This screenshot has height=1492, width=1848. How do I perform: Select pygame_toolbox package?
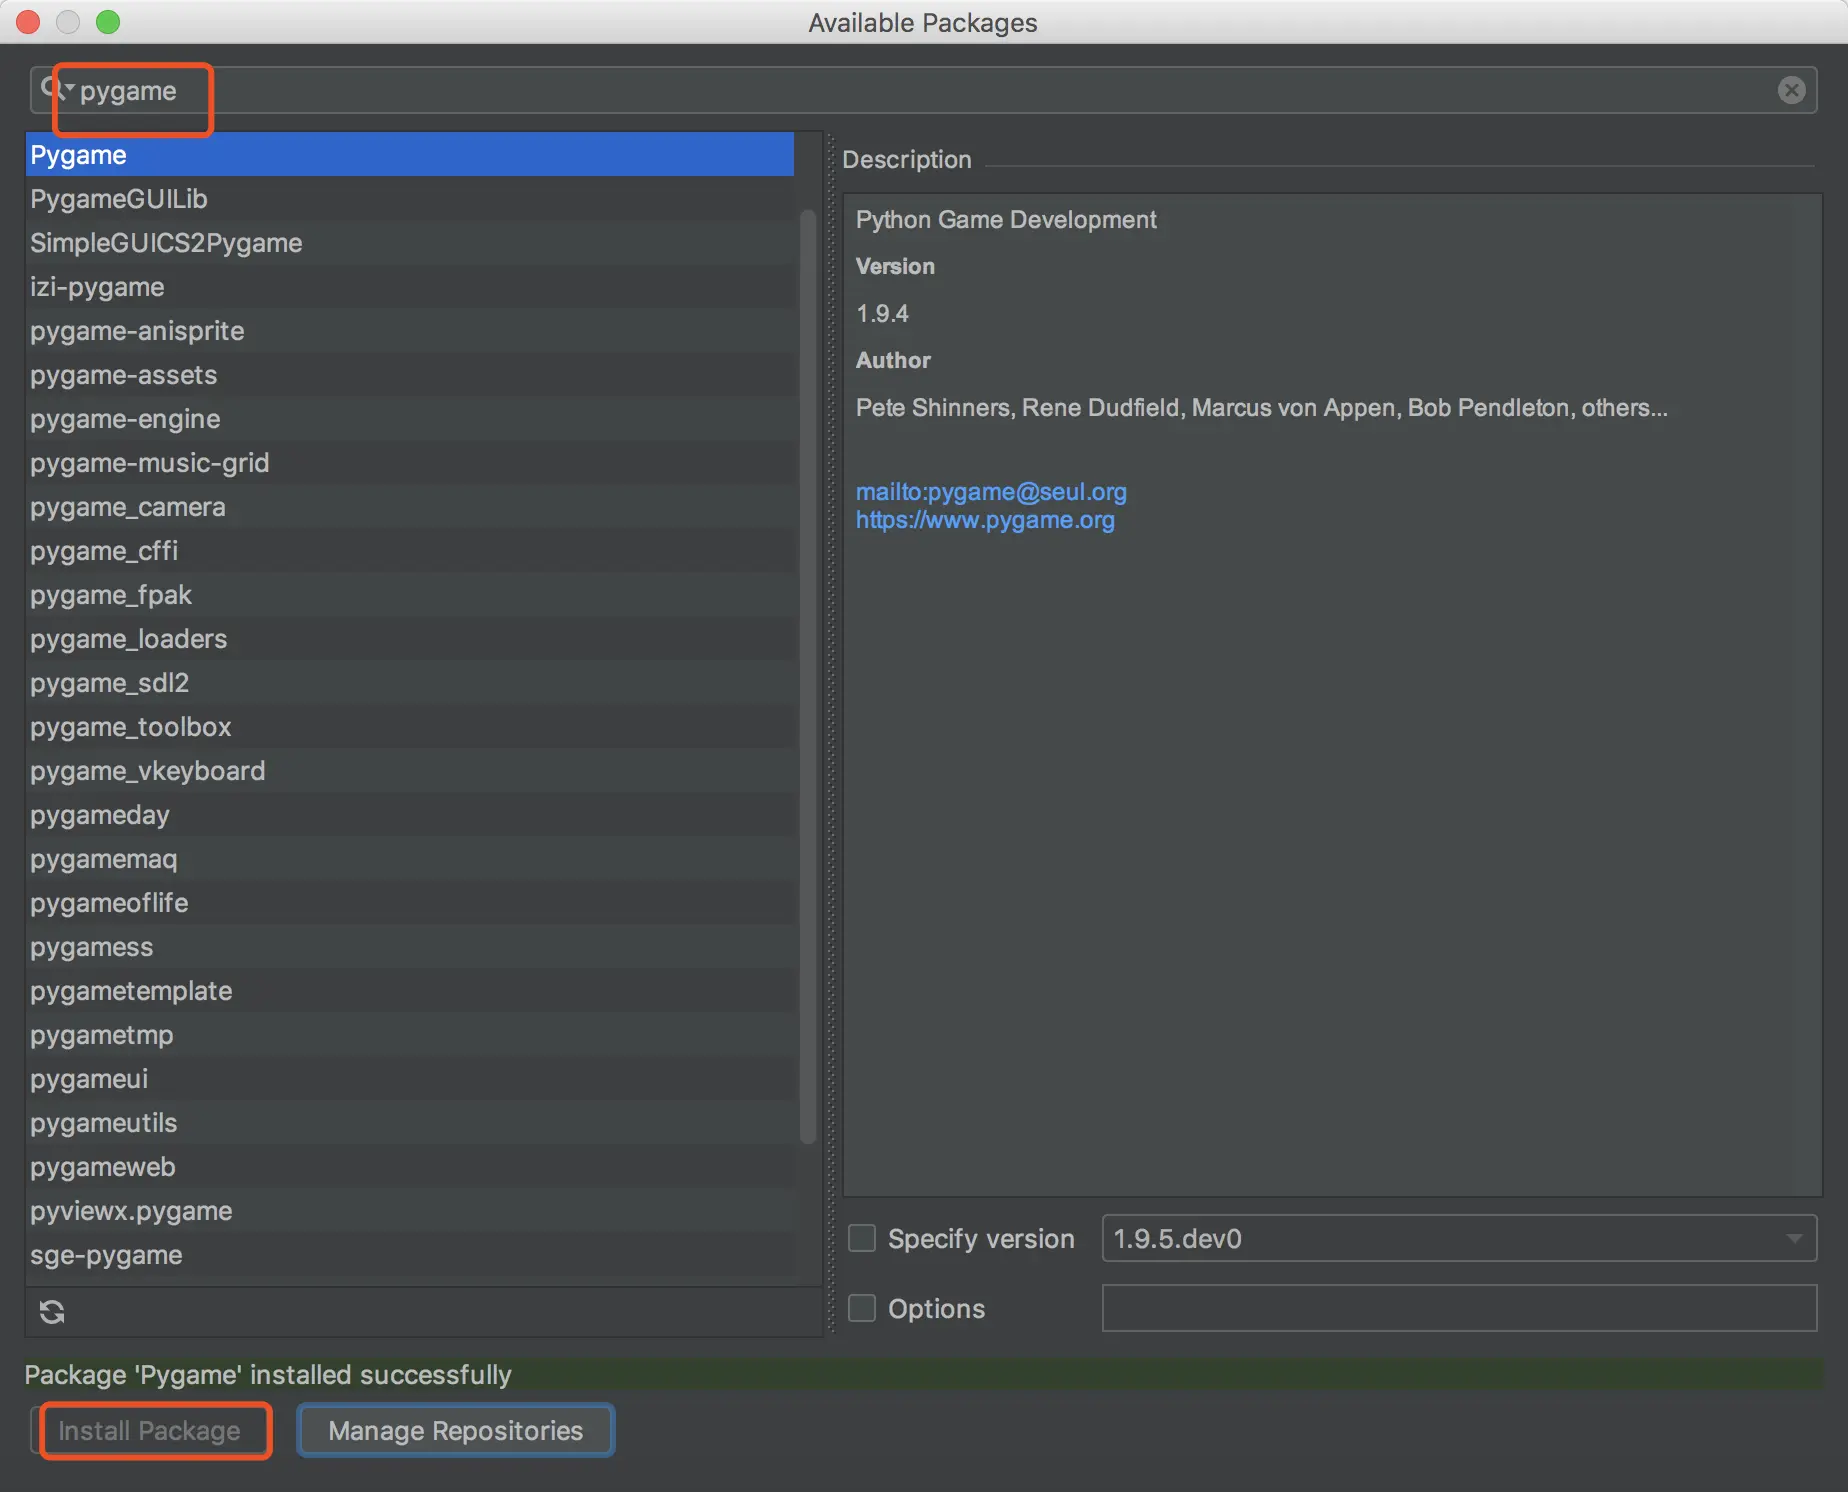(x=410, y=727)
